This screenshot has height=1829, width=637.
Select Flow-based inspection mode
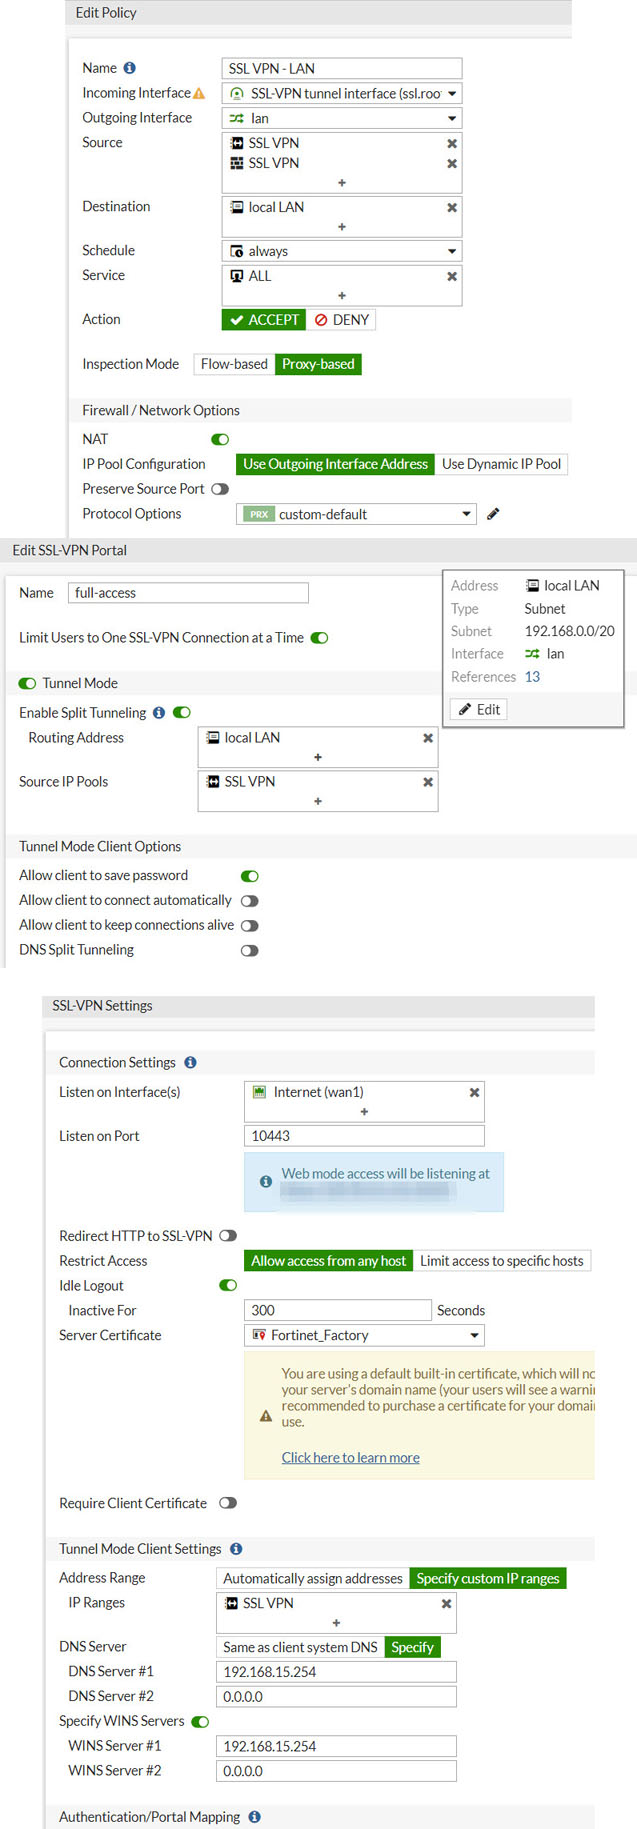click(234, 364)
